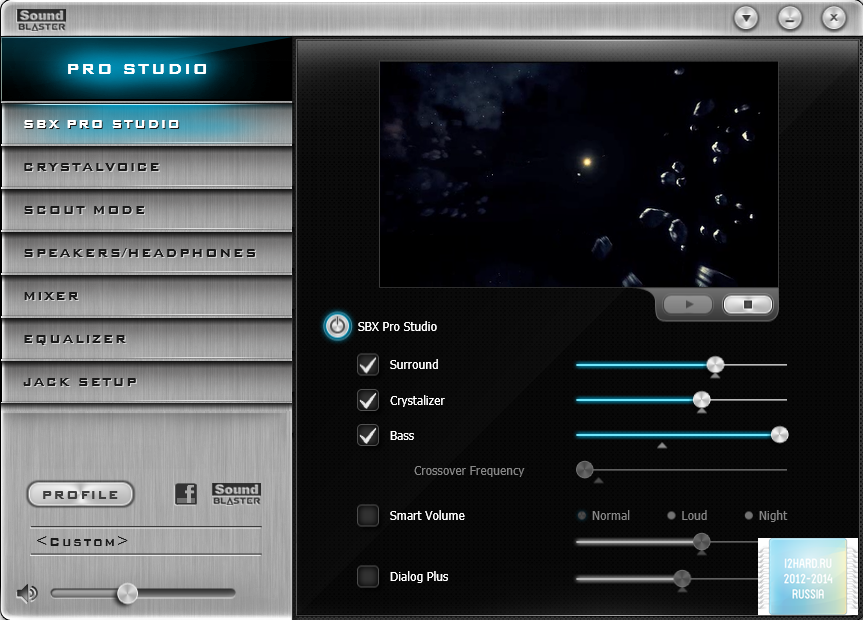This screenshot has width=863, height=620.
Task: Disable the Surround checkbox
Action: pos(368,365)
